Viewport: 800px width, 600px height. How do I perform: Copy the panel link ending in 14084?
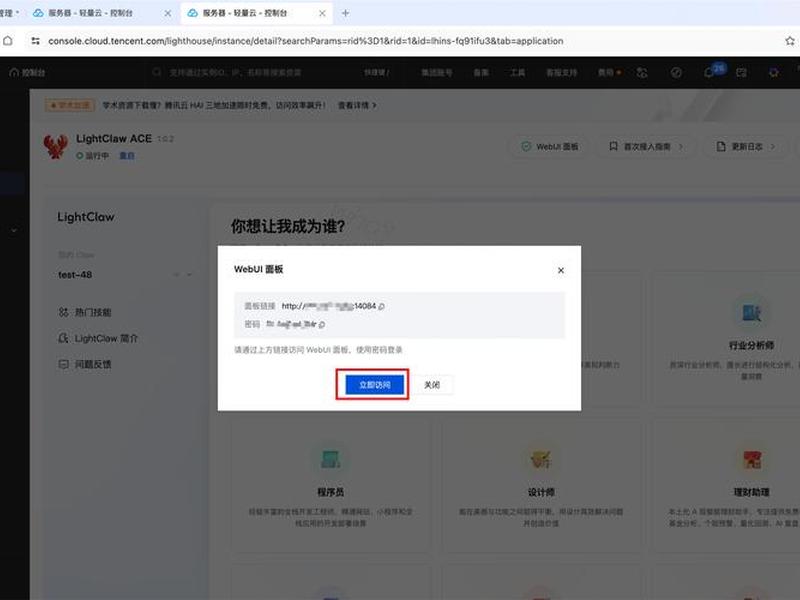point(382,306)
